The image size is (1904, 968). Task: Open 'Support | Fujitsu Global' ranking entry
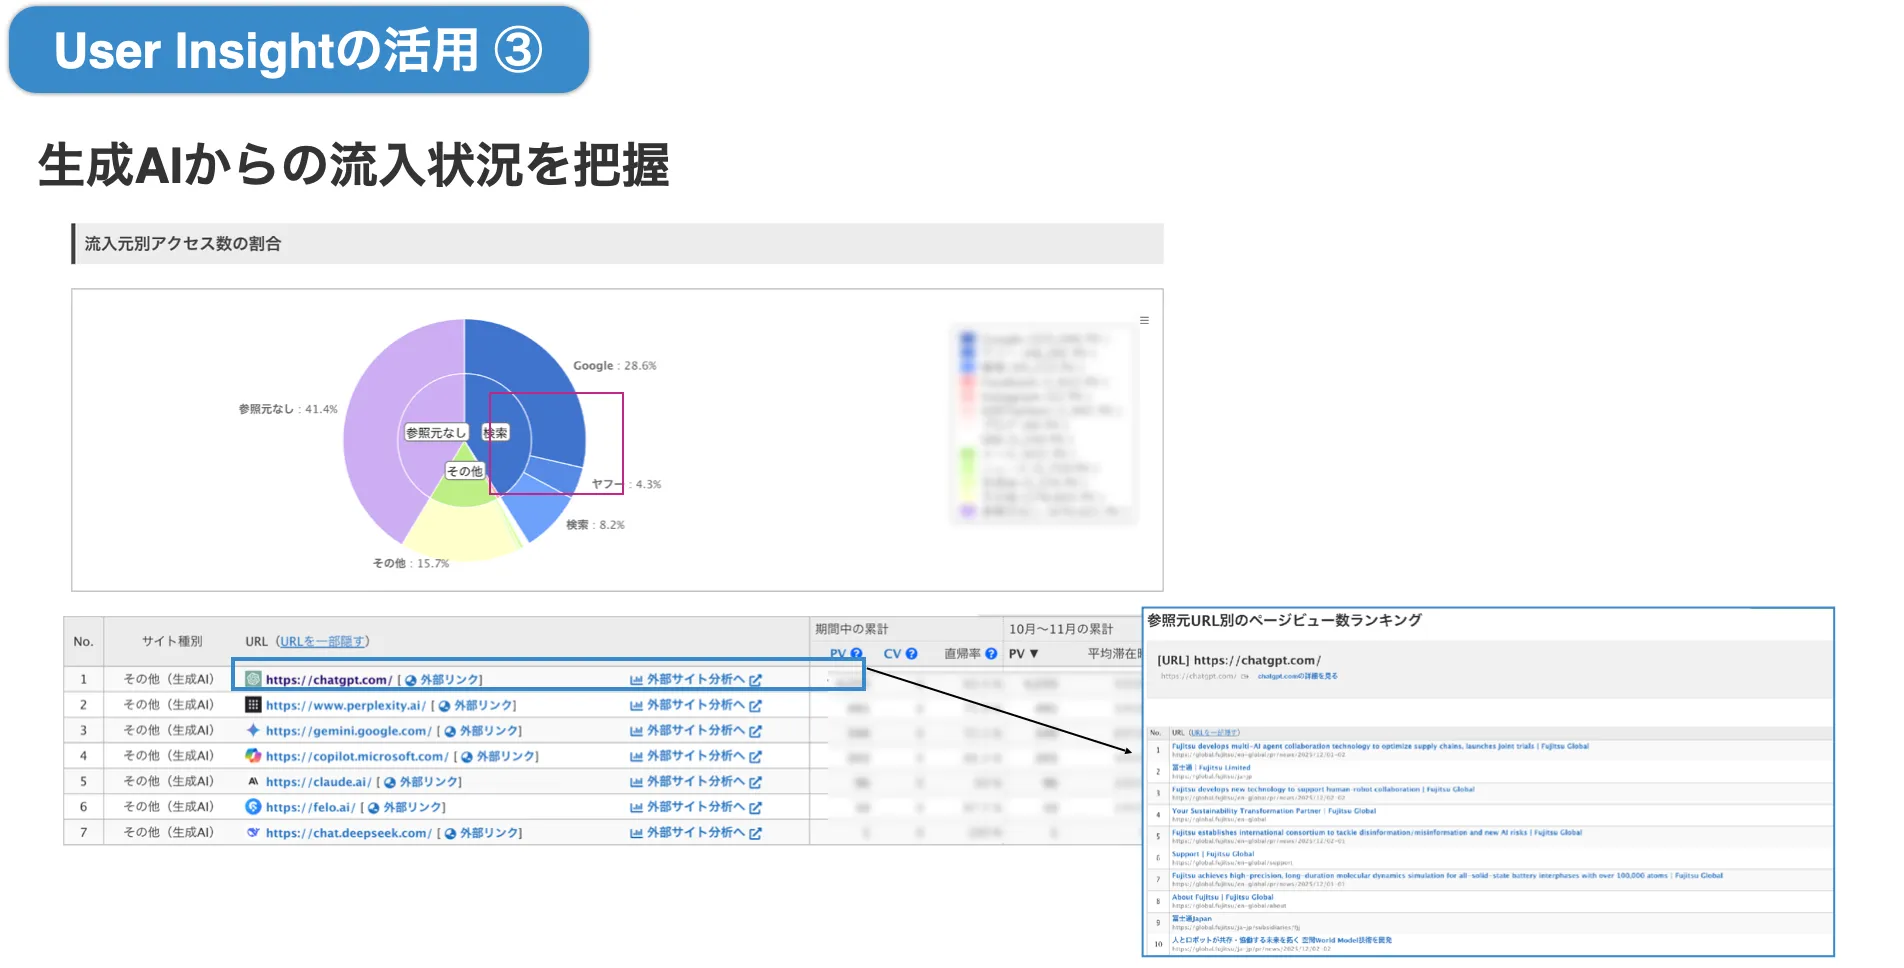(x=1212, y=854)
